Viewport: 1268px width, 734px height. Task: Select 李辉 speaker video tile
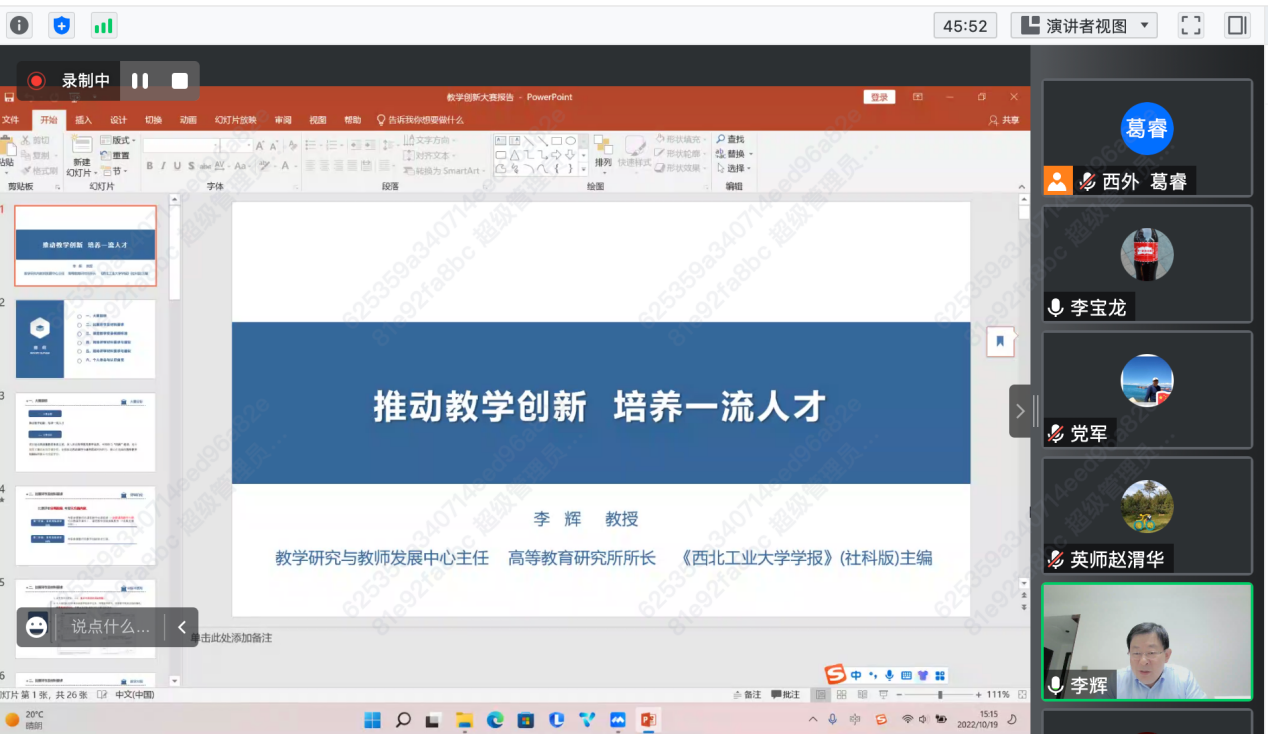click(1147, 641)
